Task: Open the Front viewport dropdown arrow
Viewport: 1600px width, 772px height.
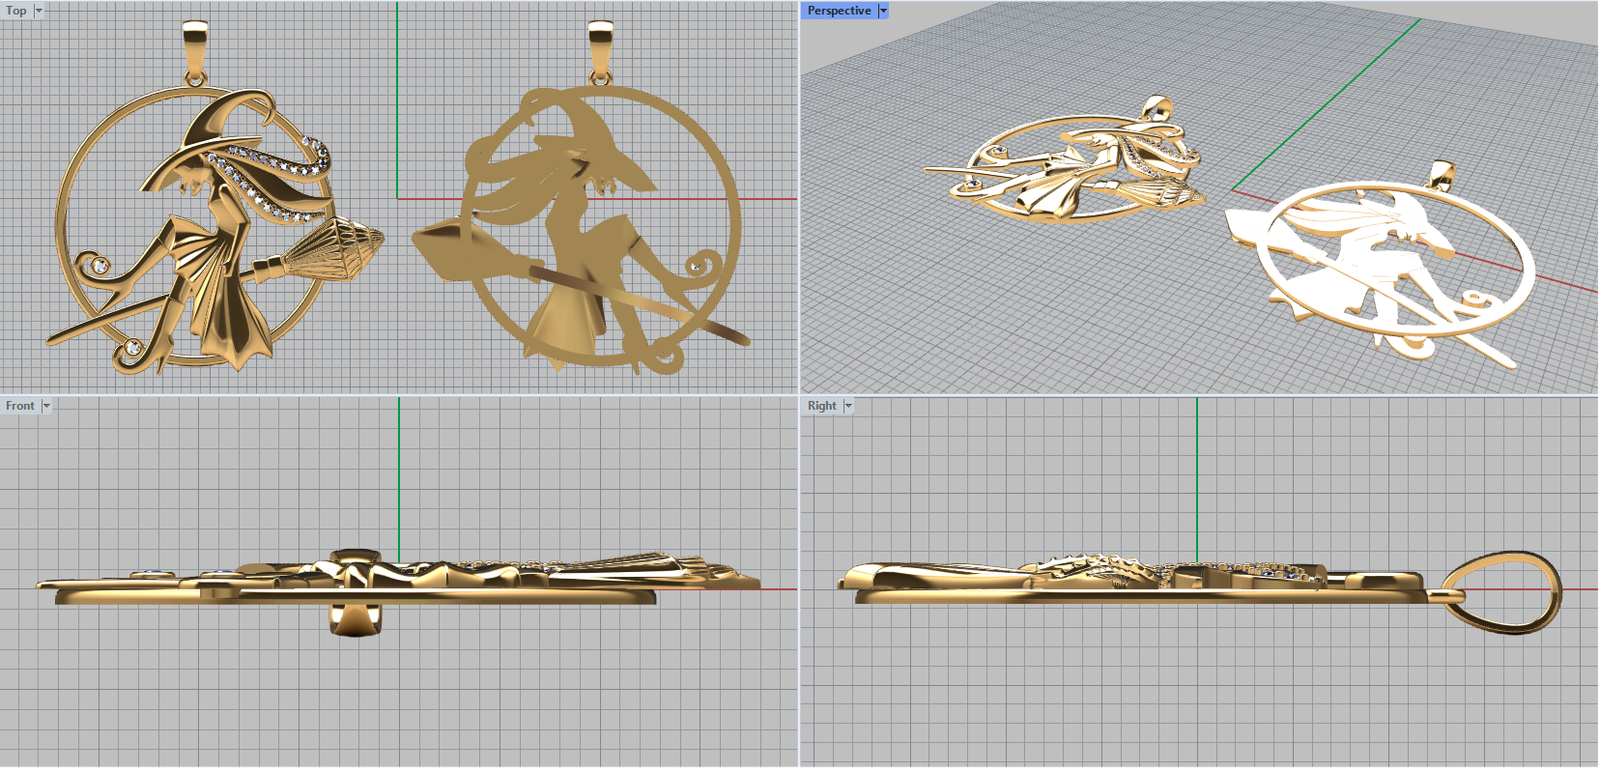Action: click(46, 406)
